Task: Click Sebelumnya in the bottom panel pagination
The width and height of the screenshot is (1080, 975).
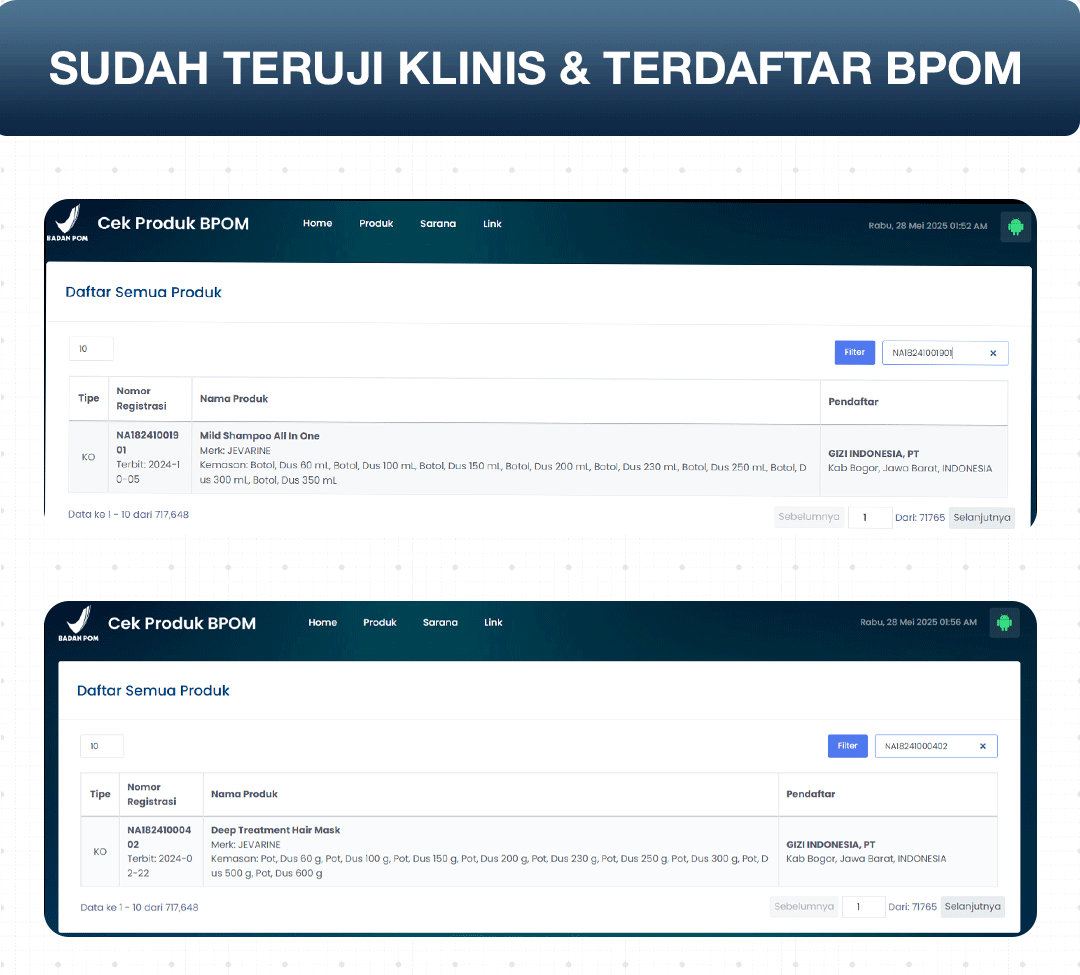Action: pyautogui.click(x=804, y=907)
